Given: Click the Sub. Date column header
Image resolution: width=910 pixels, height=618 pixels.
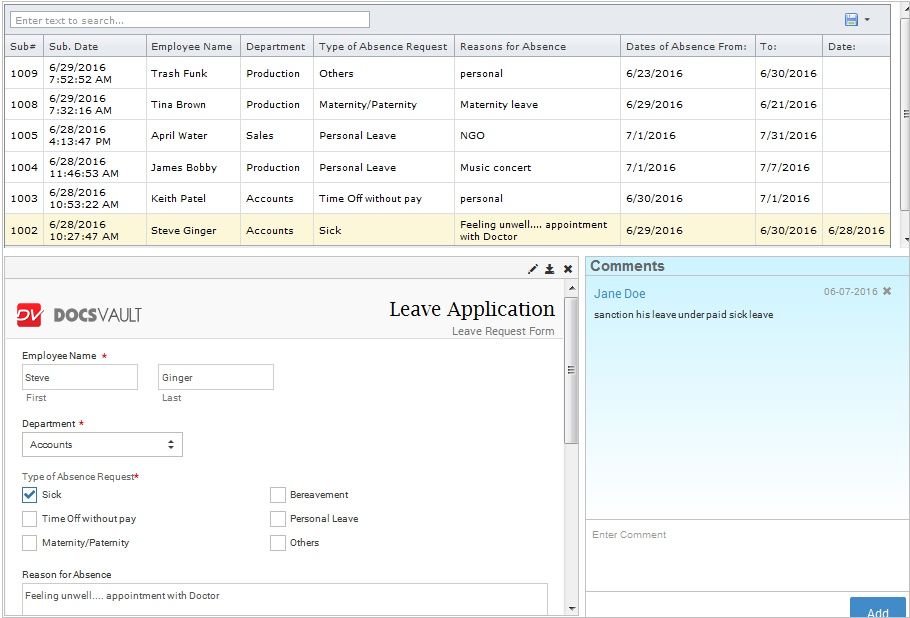Looking at the screenshot, I should pos(74,46).
